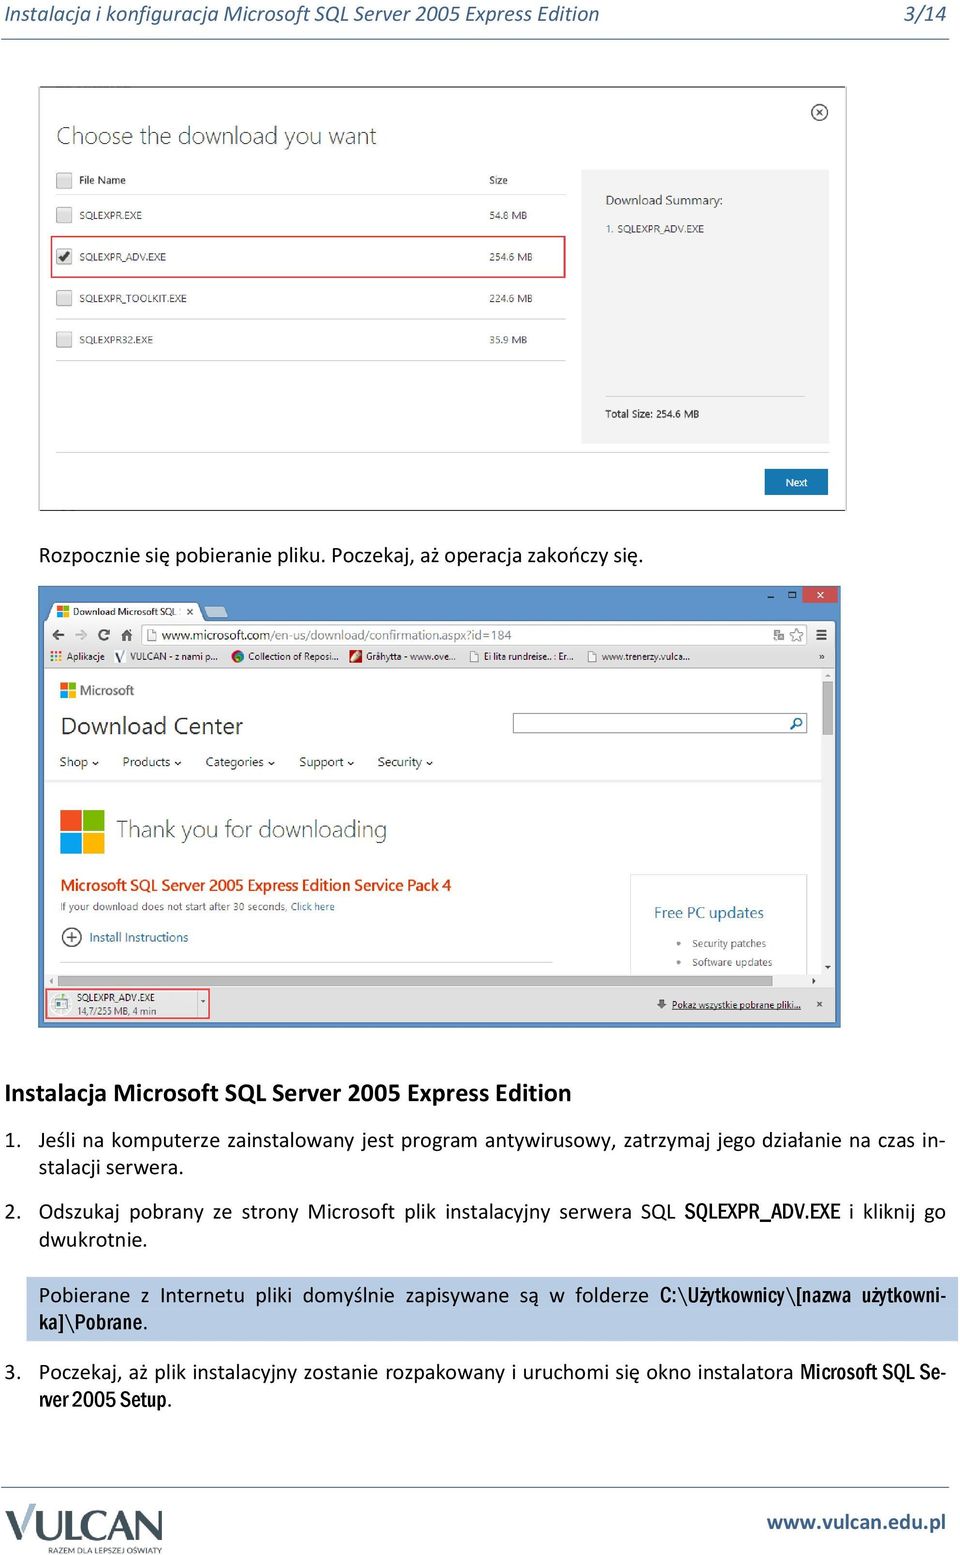Viewport: 960px width, 1555px height.
Task: Reload the page with the refresh icon
Action: pyautogui.click(x=104, y=635)
